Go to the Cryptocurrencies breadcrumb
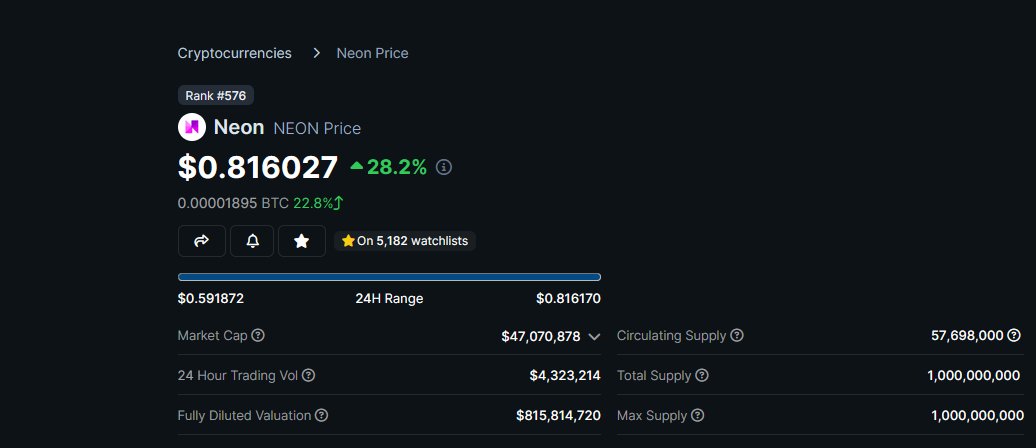 235,53
